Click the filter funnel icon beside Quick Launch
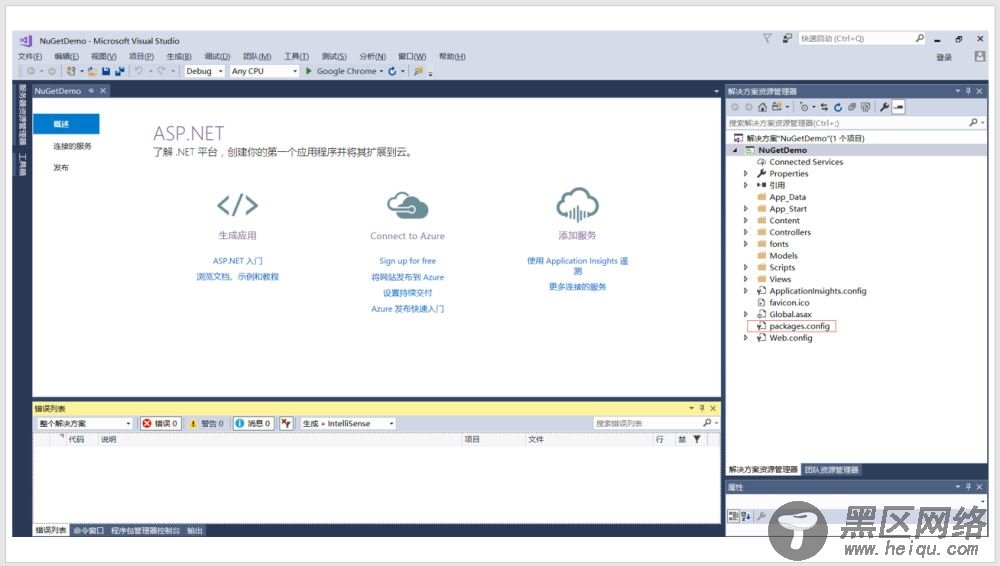Image resolution: width=1000 pixels, height=566 pixels. pos(767,39)
